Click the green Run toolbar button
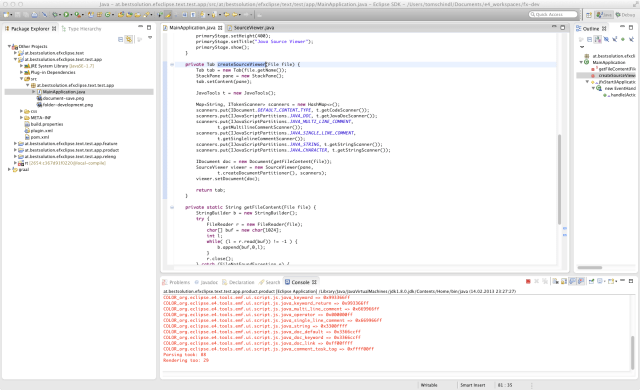Screen dimensions: 640x390 point(66,15)
